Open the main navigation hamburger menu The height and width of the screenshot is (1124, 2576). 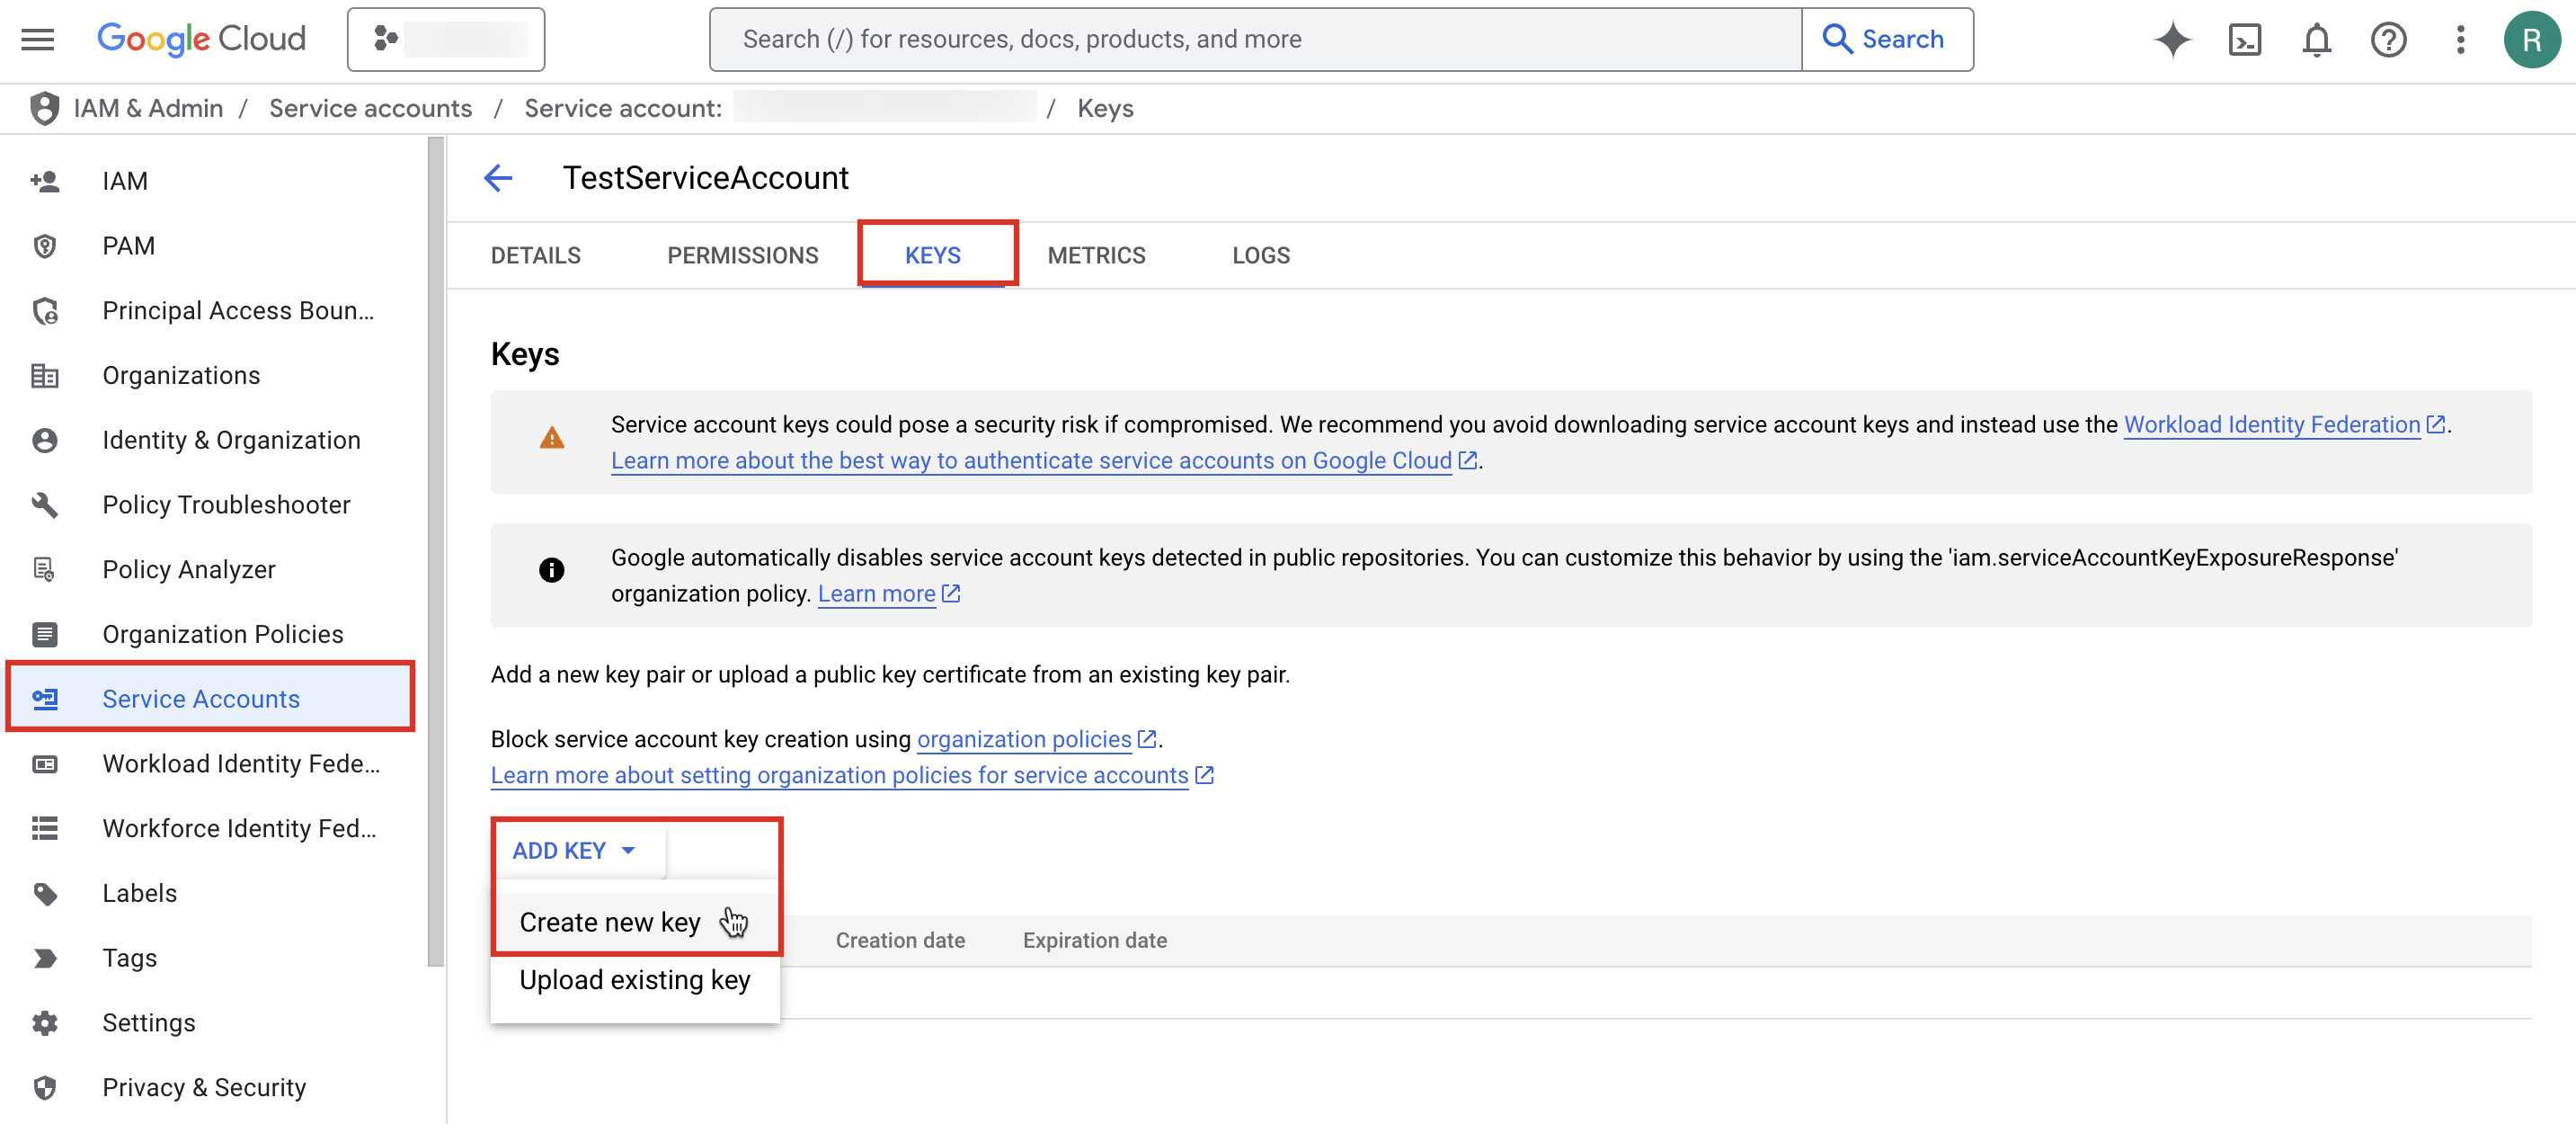click(x=38, y=39)
